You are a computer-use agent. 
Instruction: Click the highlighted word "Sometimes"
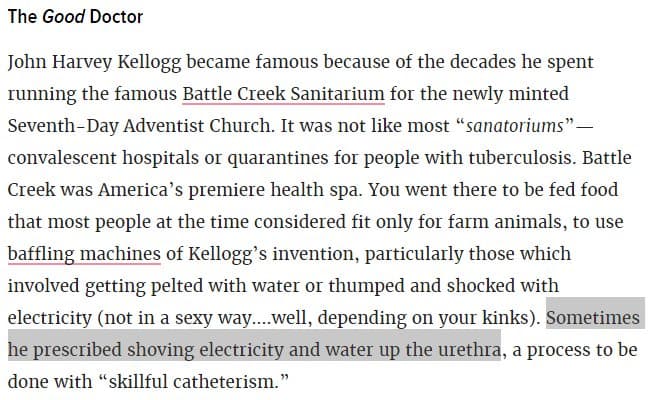point(593,319)
